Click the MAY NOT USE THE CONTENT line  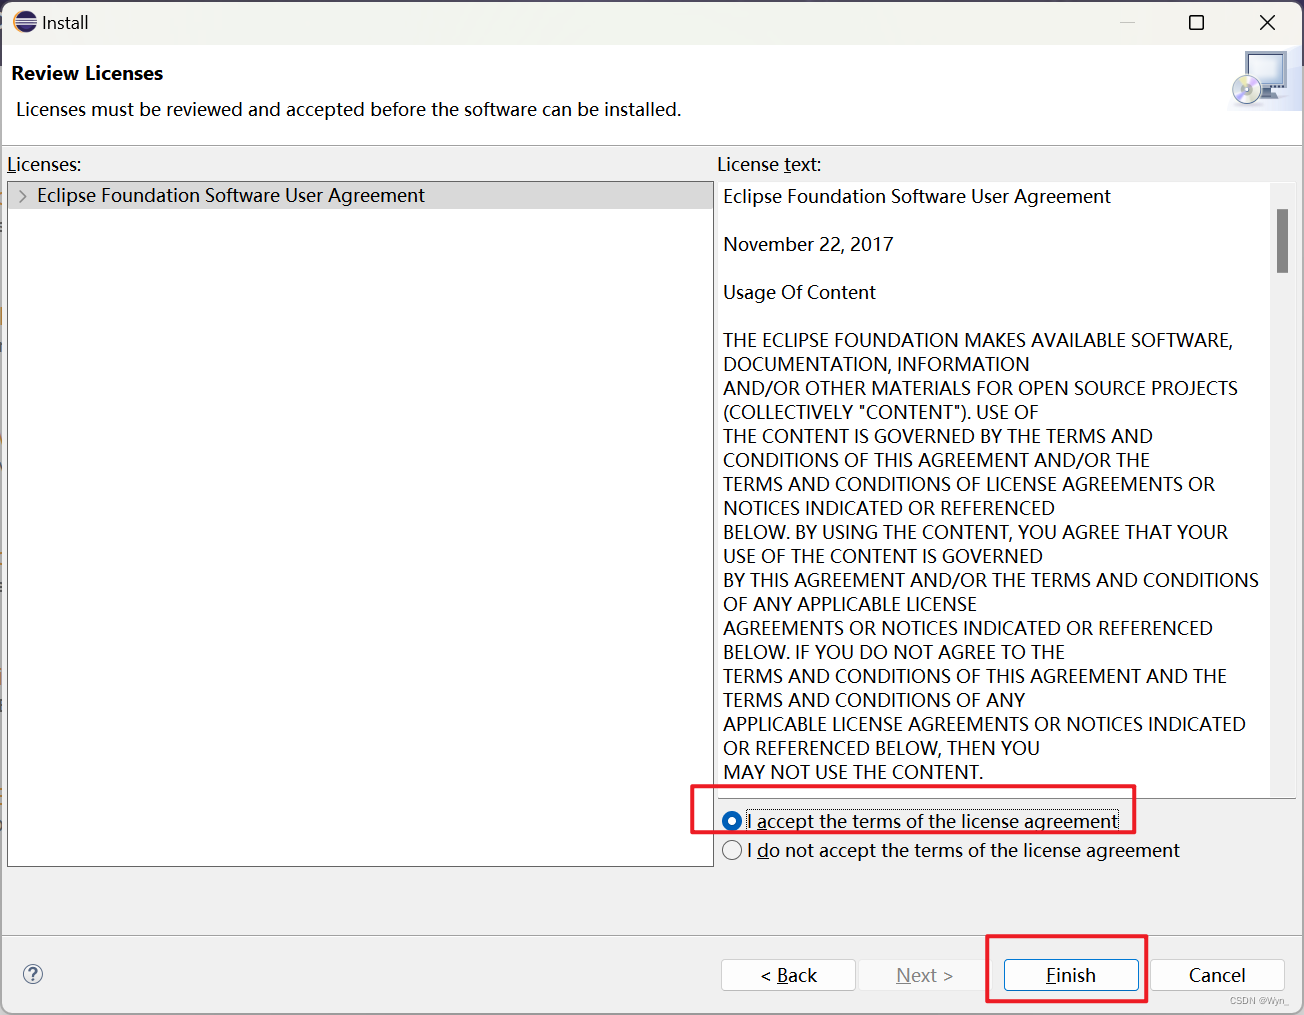coord(853,772)
